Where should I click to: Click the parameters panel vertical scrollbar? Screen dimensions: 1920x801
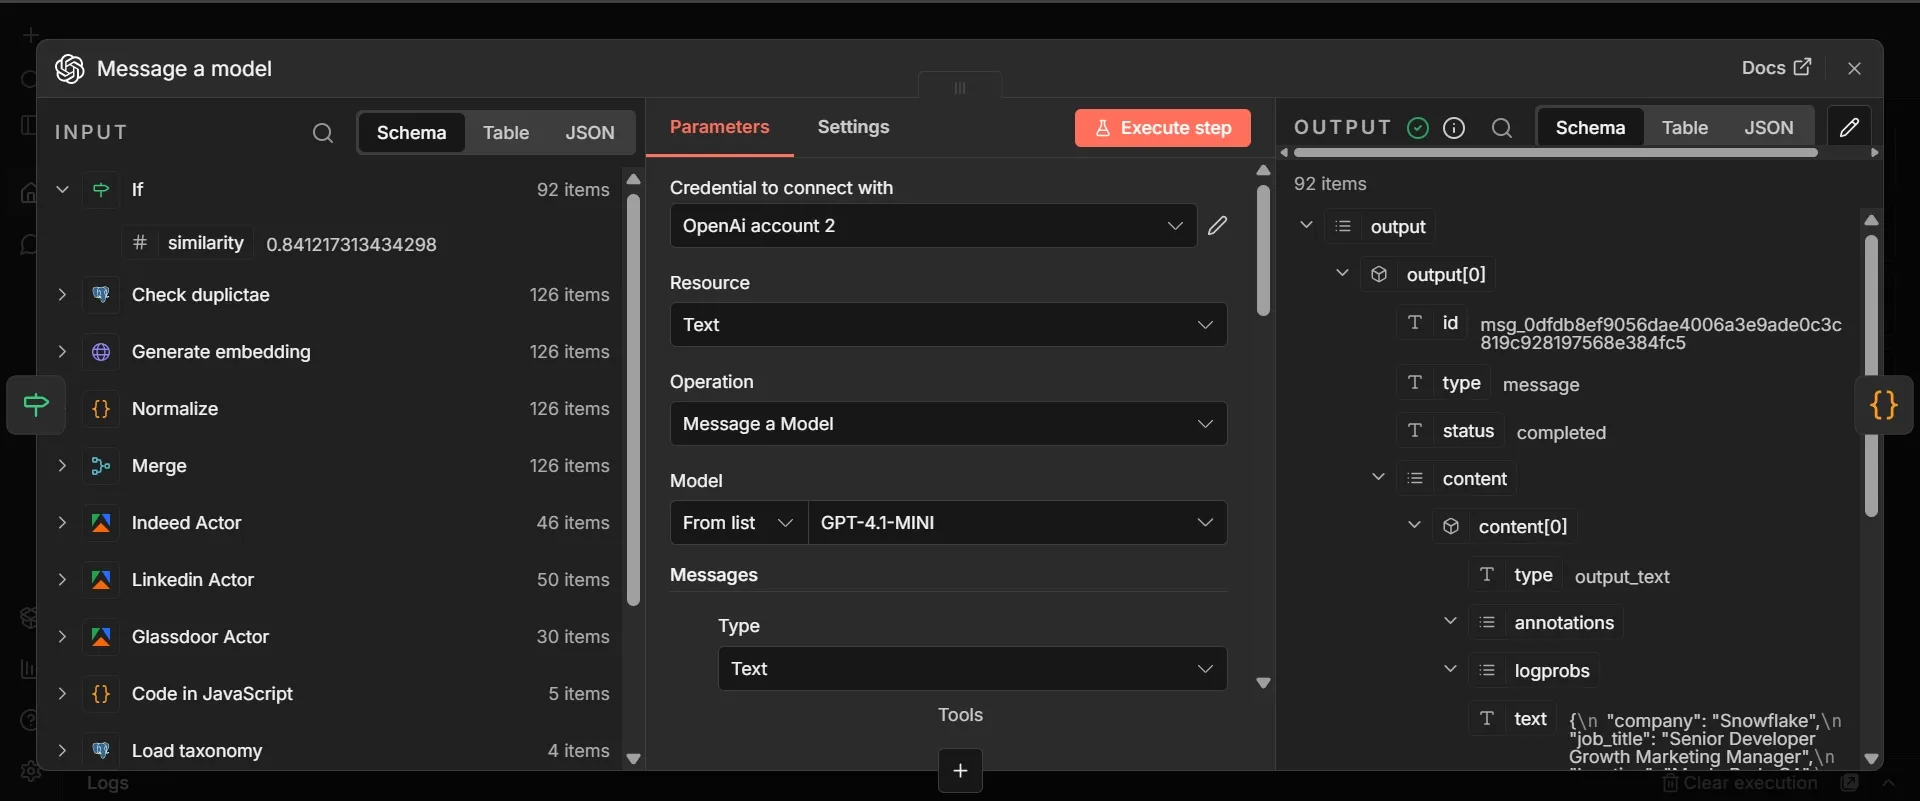[x=1263, y=250]
